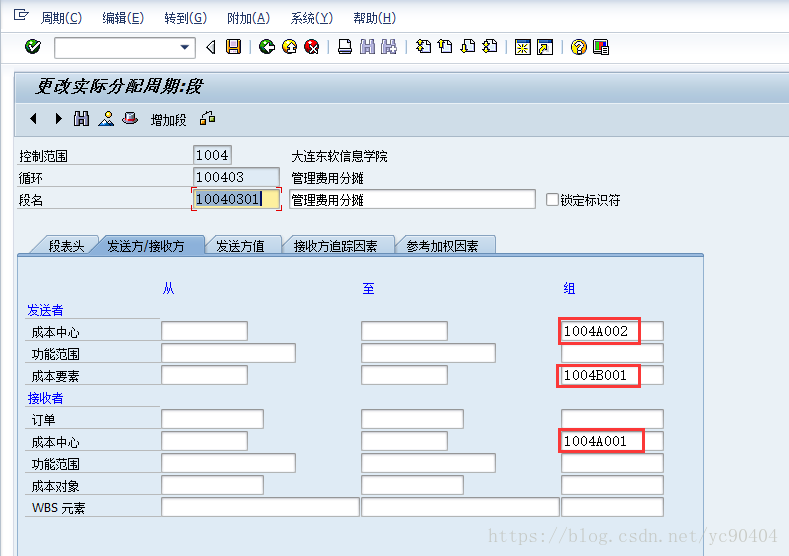The image size is (789, 556).
Task: Click the blue 发送者 section label
Action: click(x=45, y=310)
